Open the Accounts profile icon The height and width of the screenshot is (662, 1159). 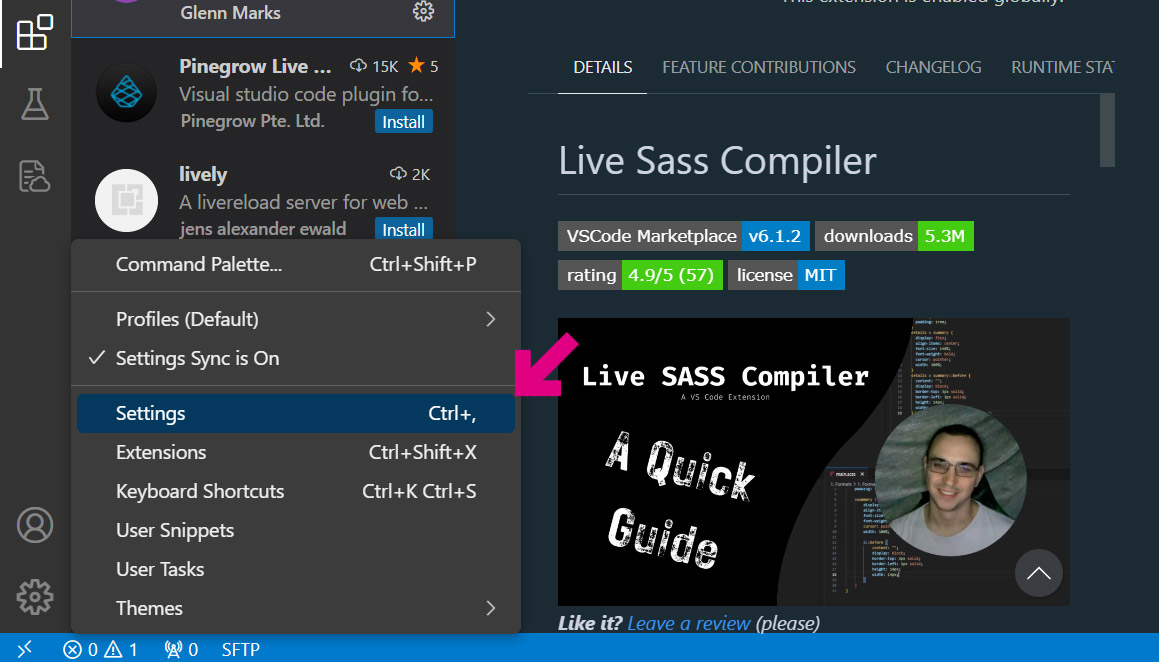pos(35,525)
